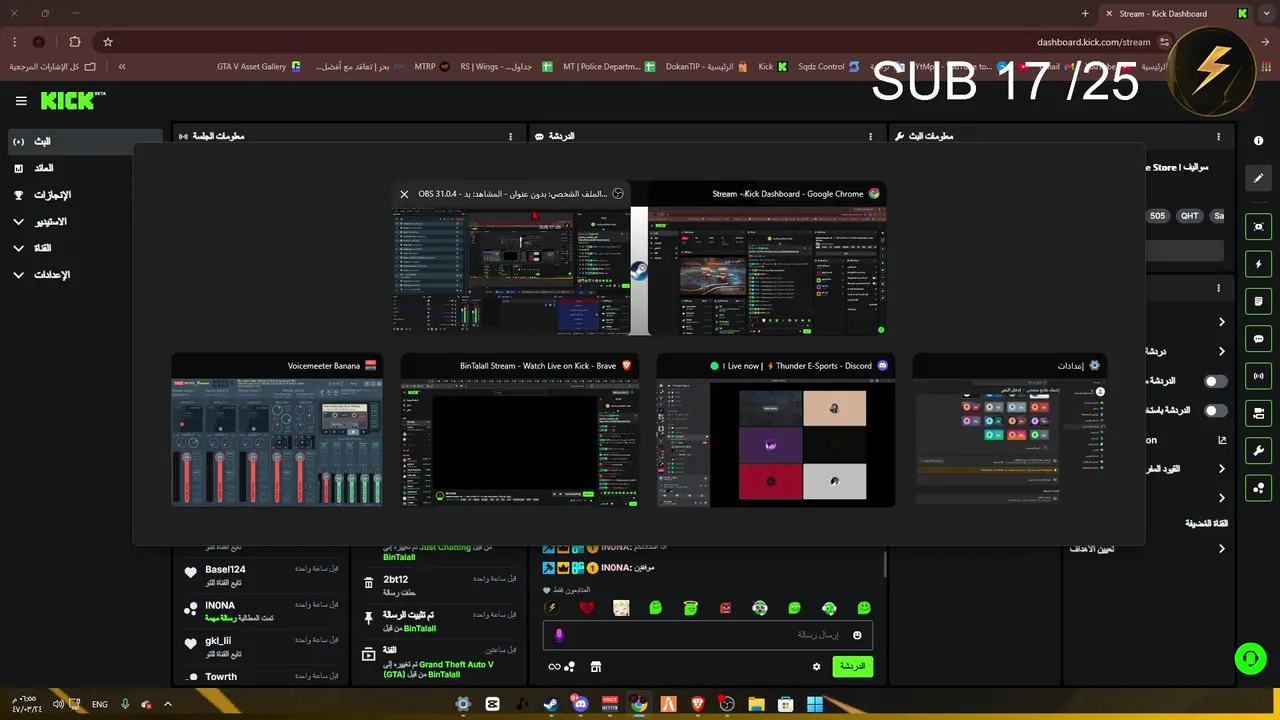Click the Kick logo

pos(72,100)
